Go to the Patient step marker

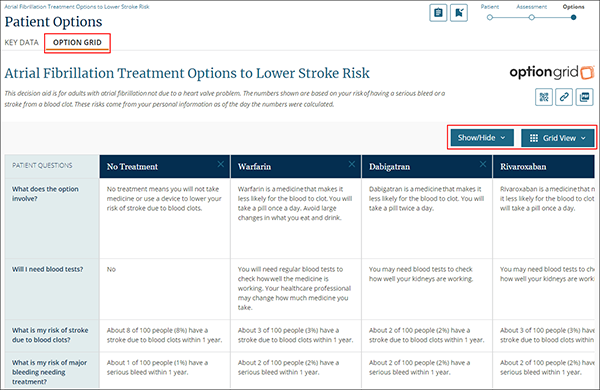coord(490,17)
